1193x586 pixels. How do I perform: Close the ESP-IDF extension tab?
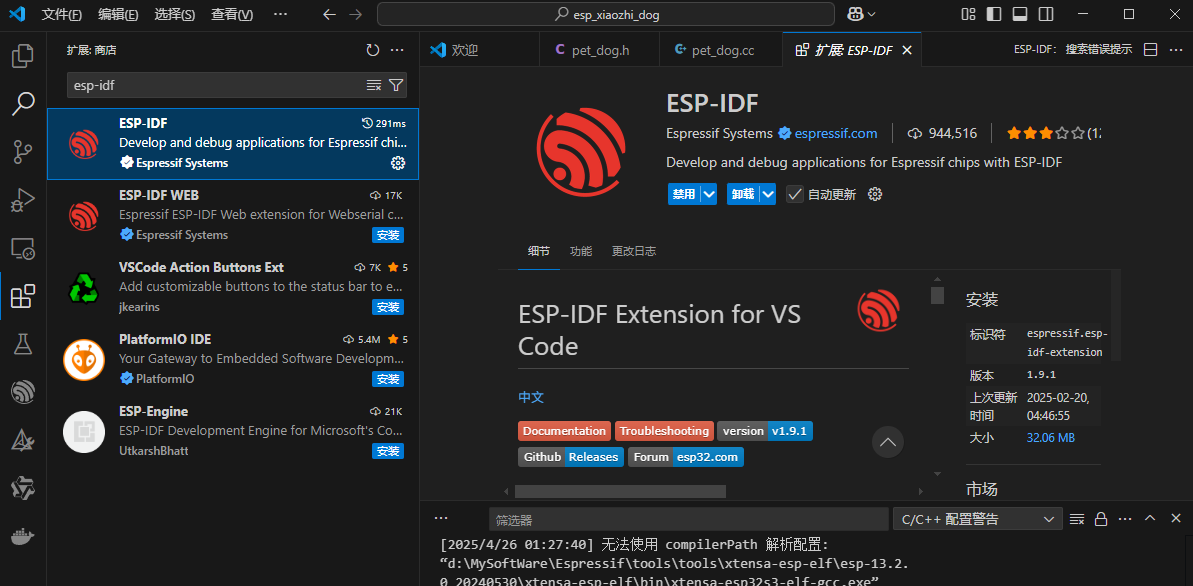(906, 50)
